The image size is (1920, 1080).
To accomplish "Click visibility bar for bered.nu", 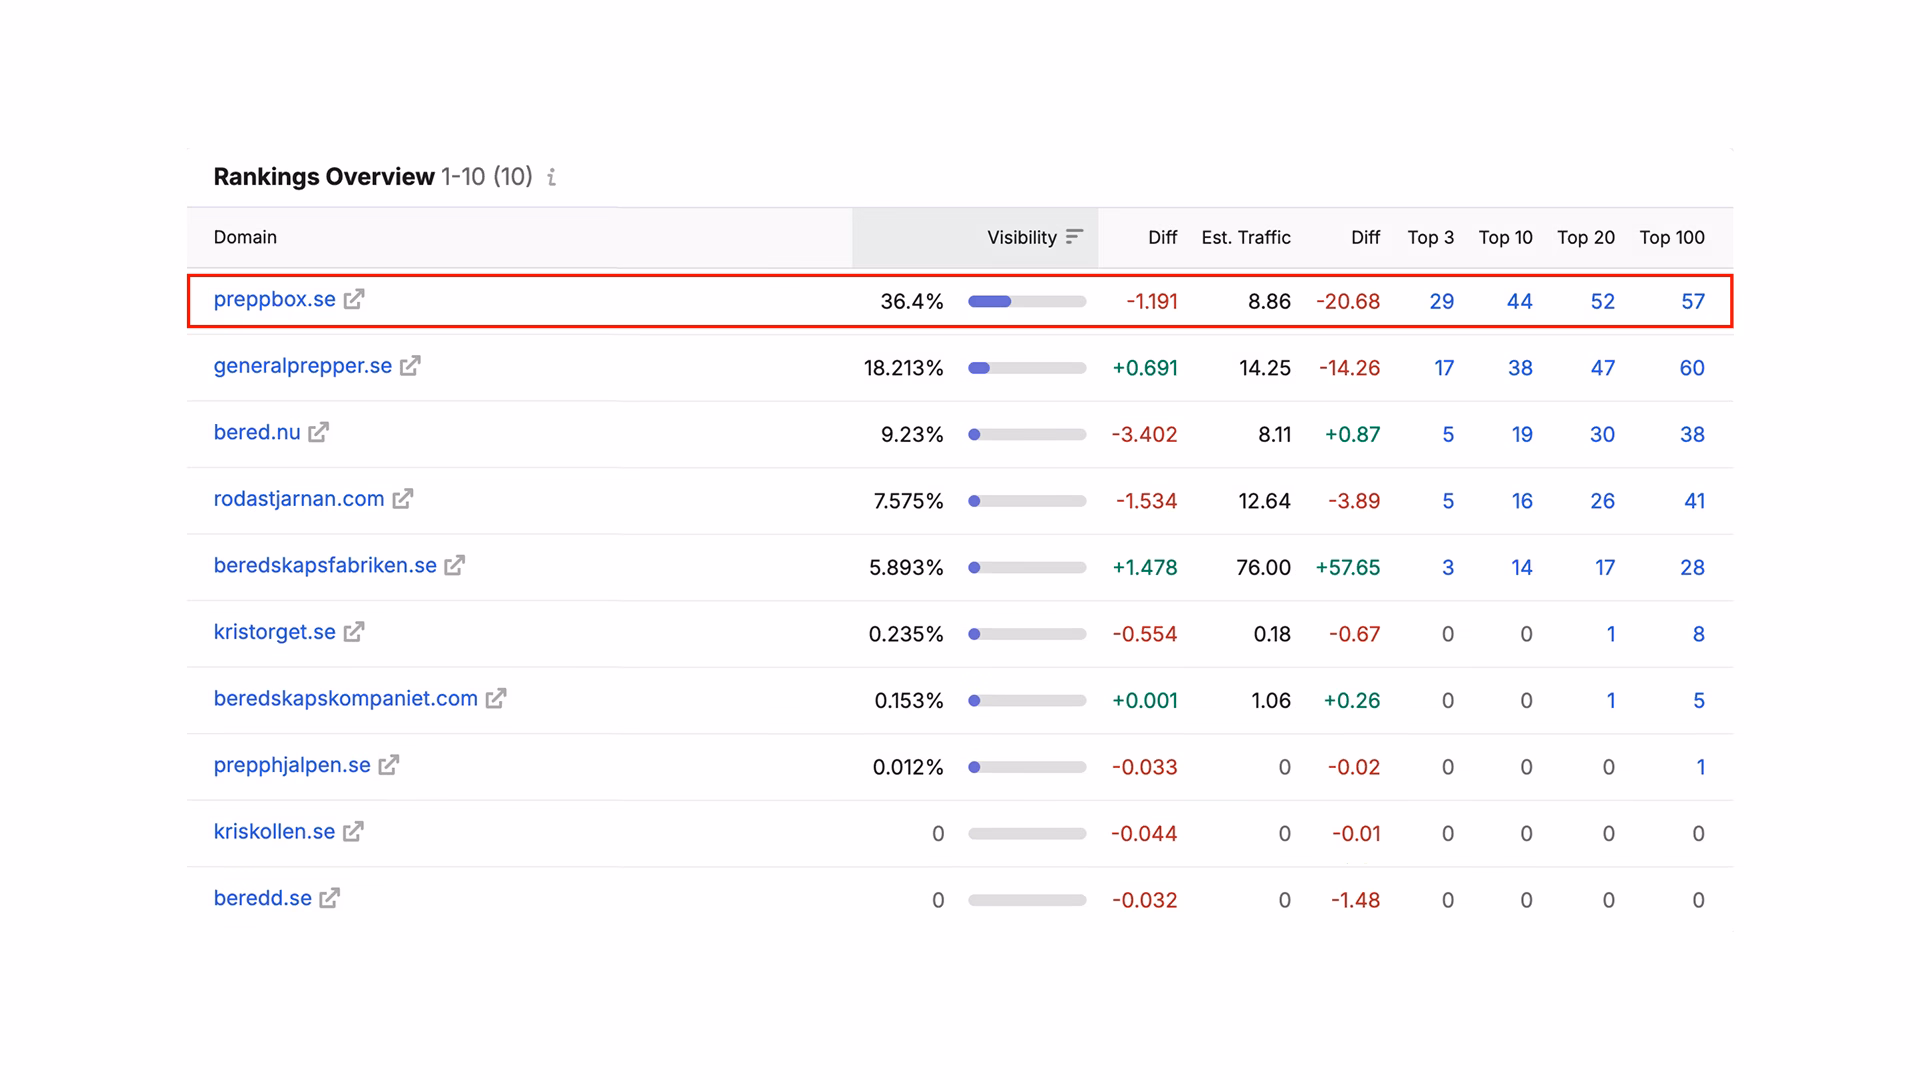I will (x=1026, y=434).
